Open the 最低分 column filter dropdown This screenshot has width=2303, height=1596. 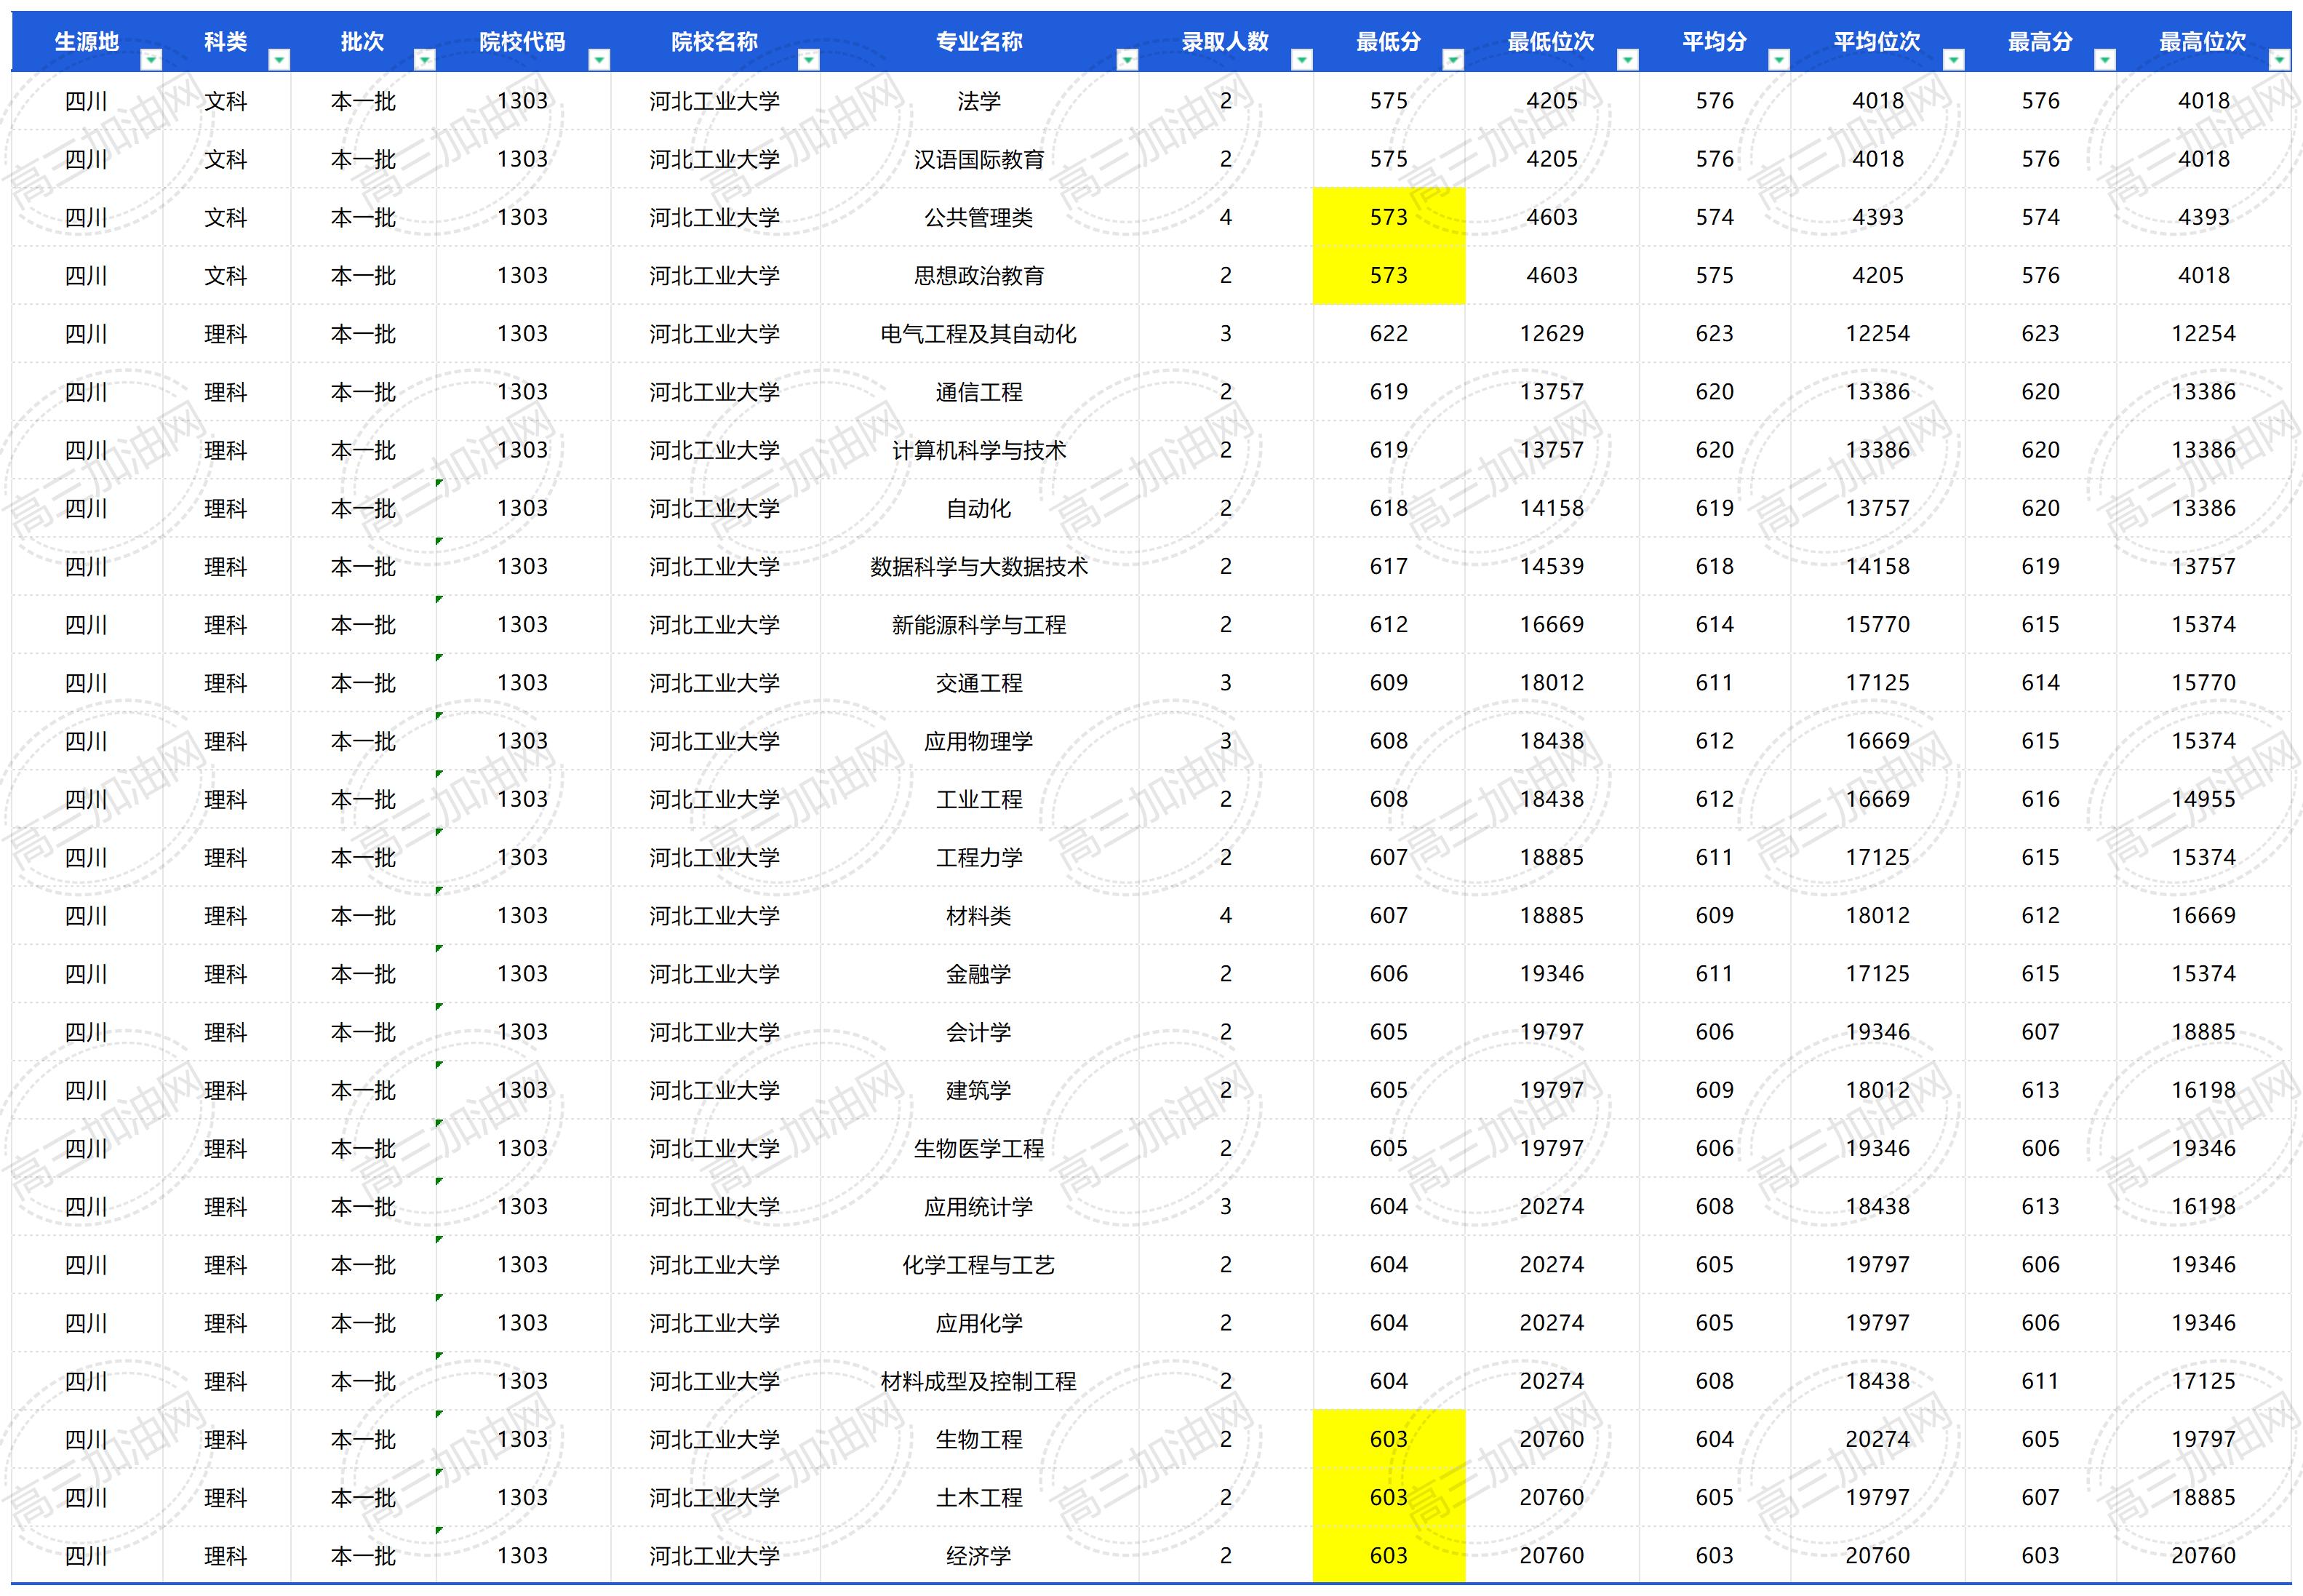(x=1453, y=60)
